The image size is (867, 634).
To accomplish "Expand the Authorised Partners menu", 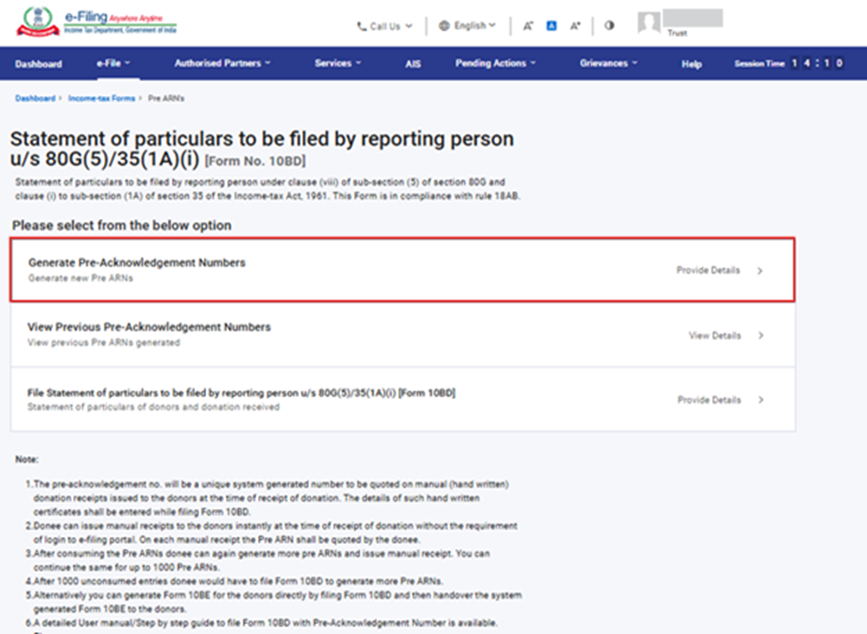I will point(222,64).
